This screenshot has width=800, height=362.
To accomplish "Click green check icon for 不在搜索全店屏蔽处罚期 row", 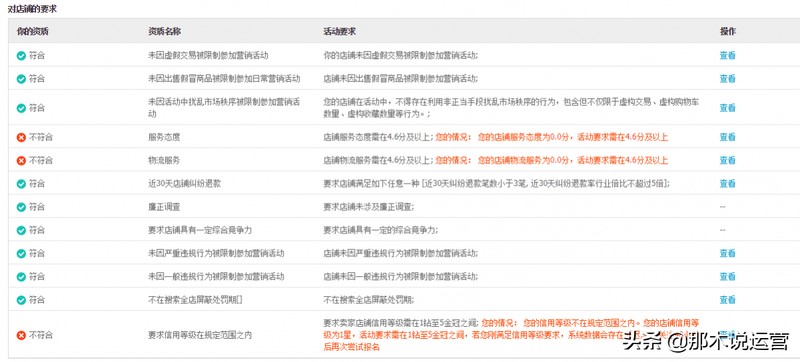I will point(21,300).
